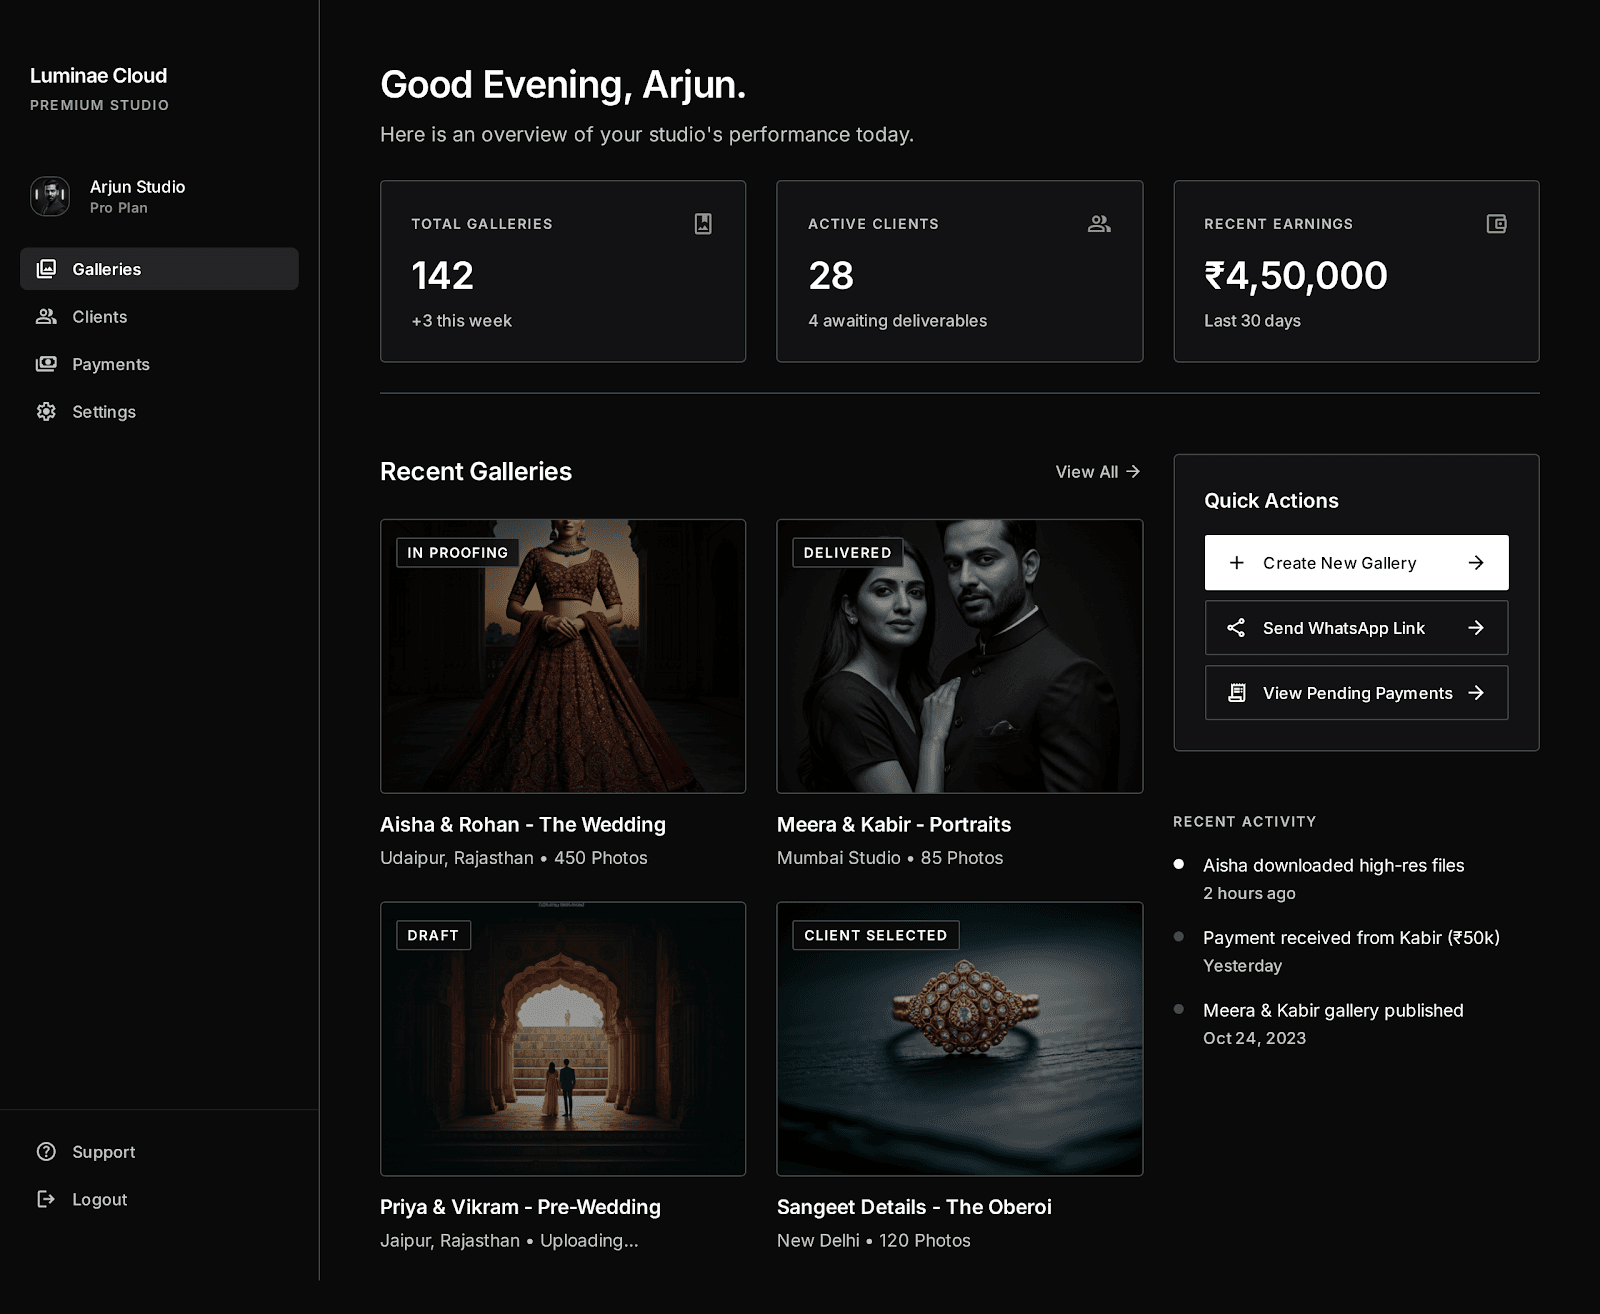Click 'Udaipur, Rajasthan • 450 Photos' text
1600x1314 pixels.
pos(514,858)
